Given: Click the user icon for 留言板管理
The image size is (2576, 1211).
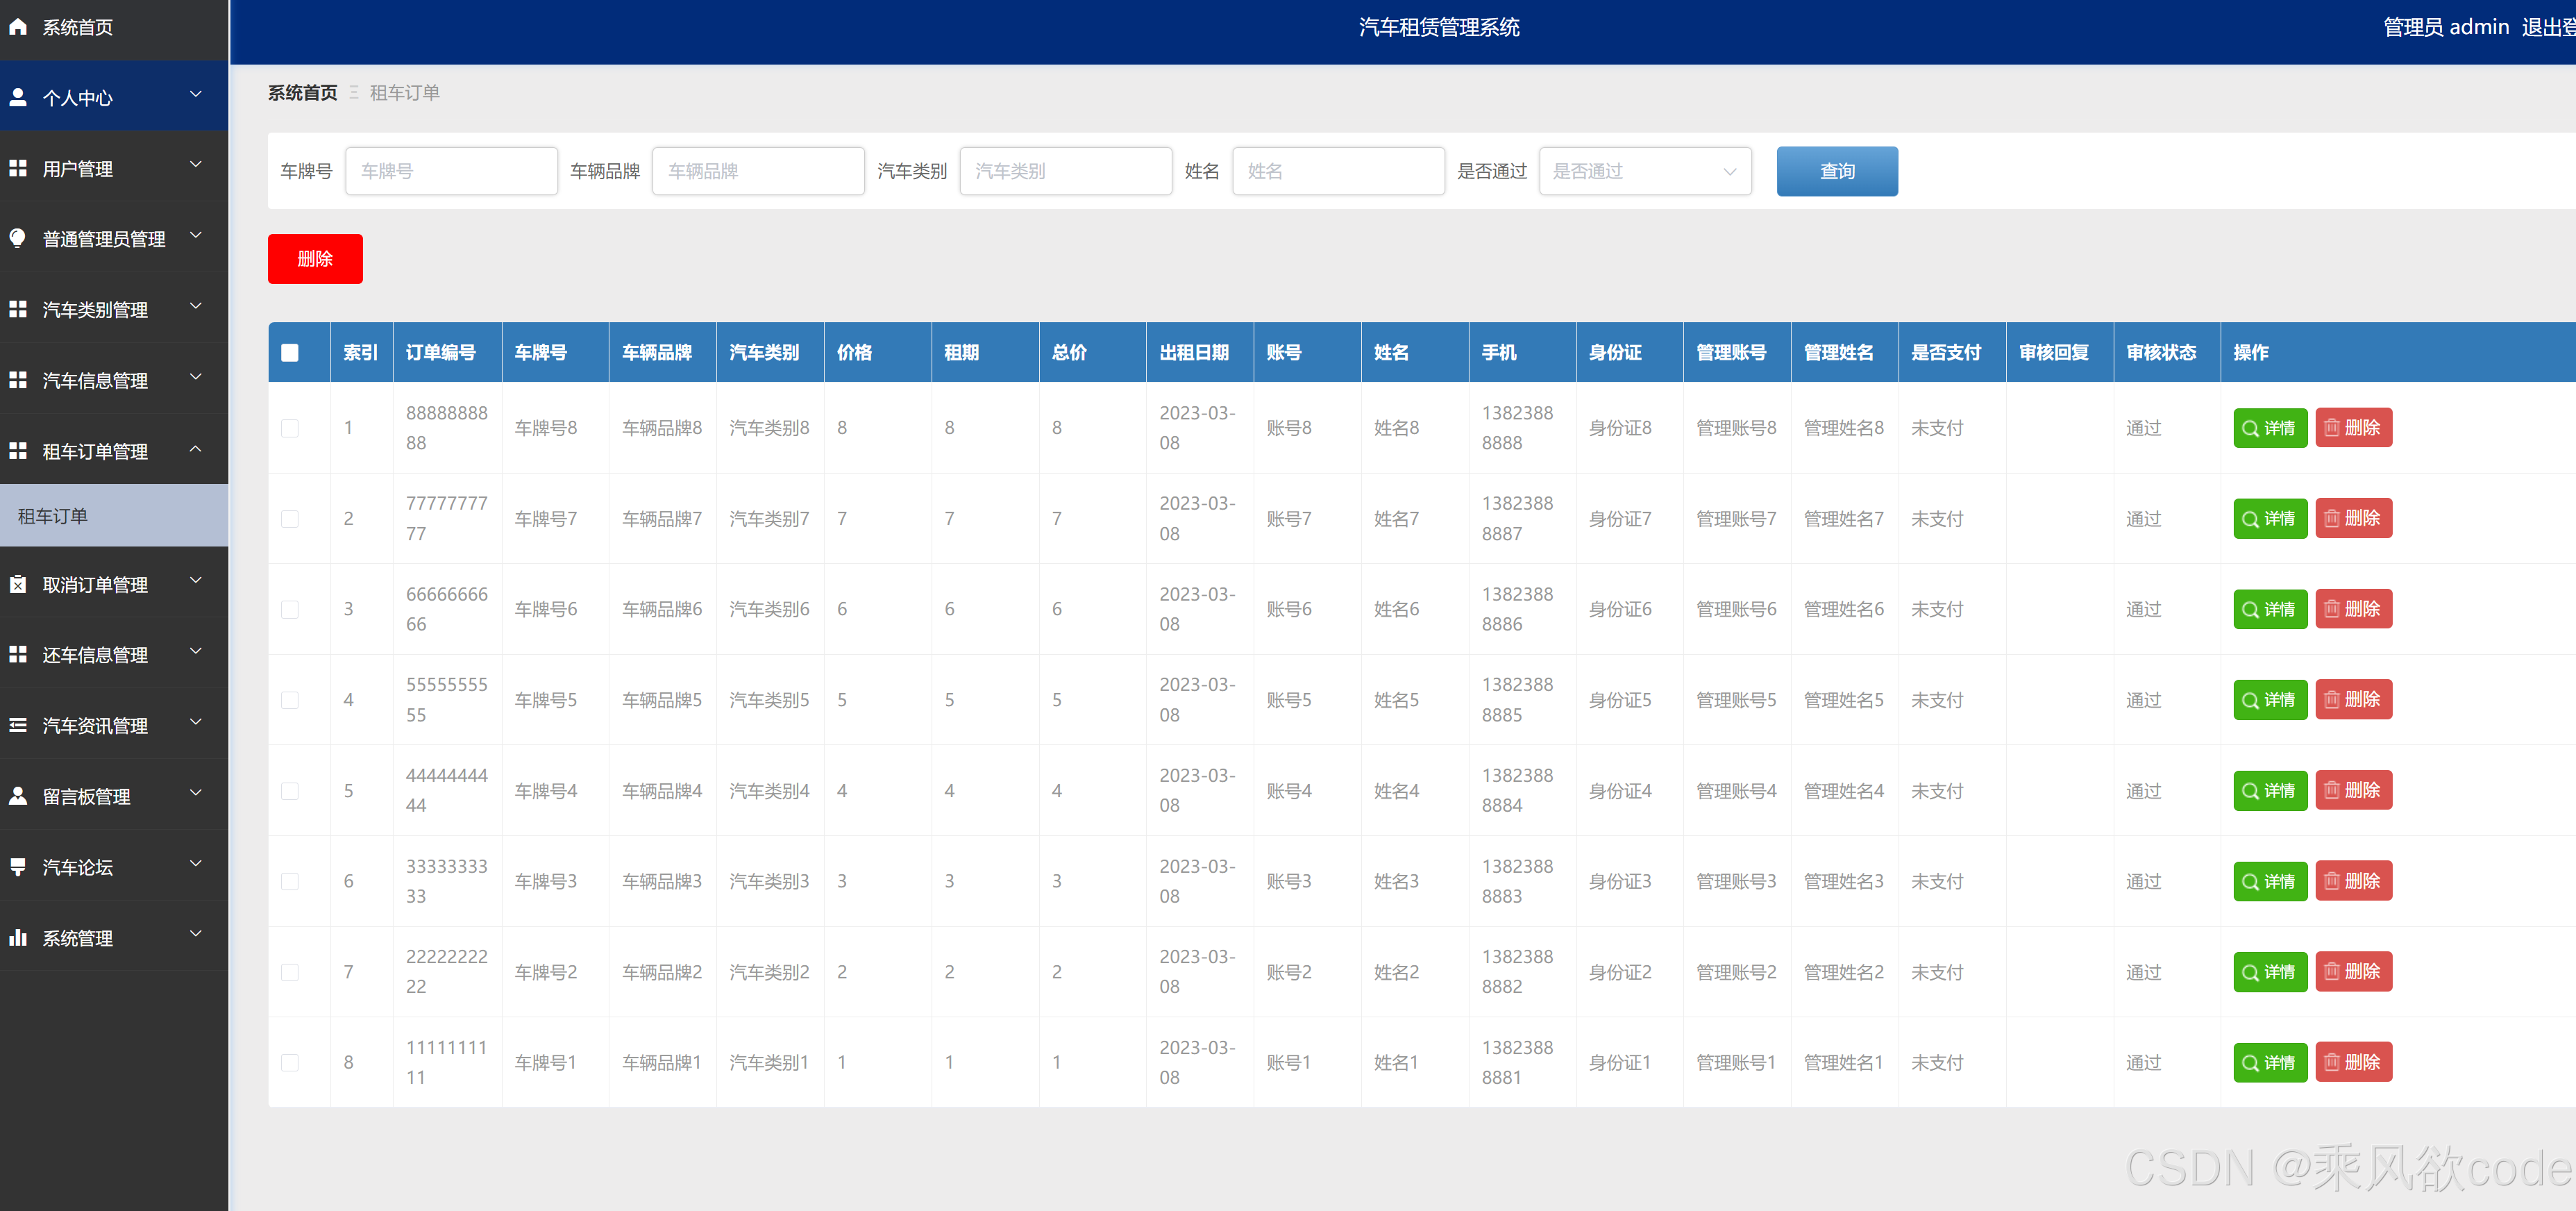Looking at the screenshot, I should pos(18,796).
